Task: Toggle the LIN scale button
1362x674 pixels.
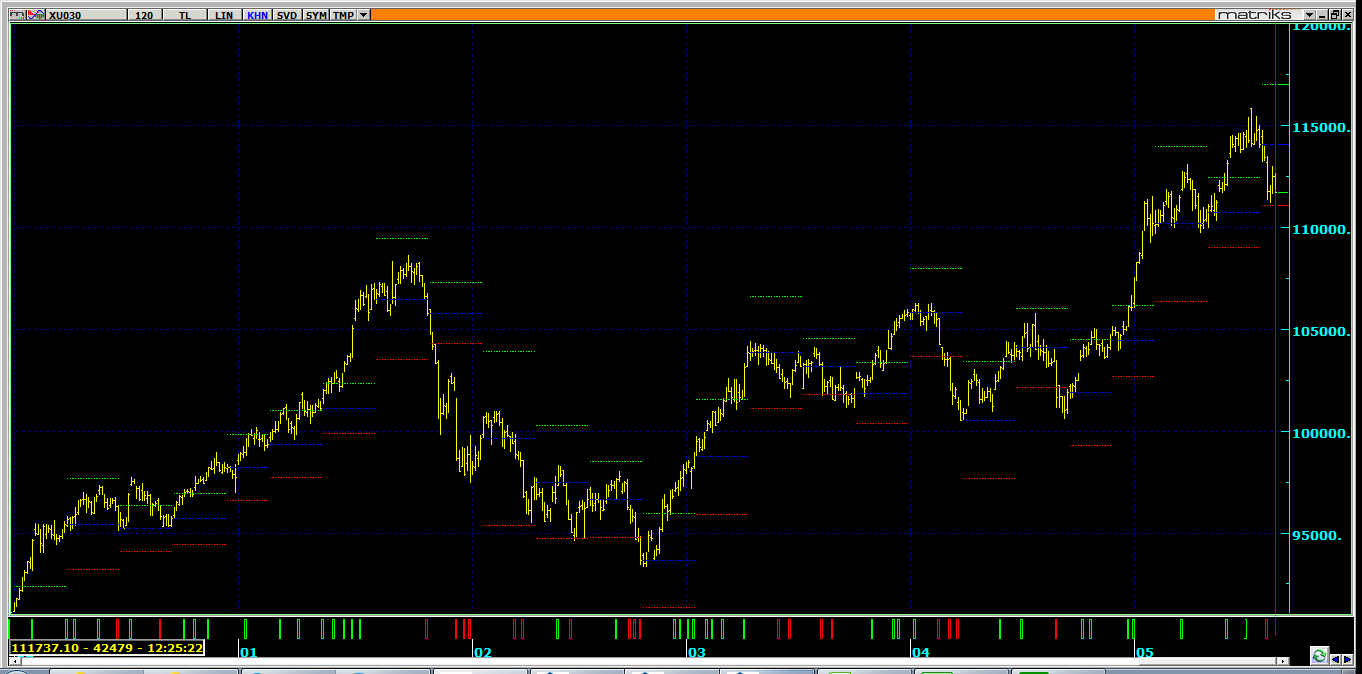Action: 225,15
